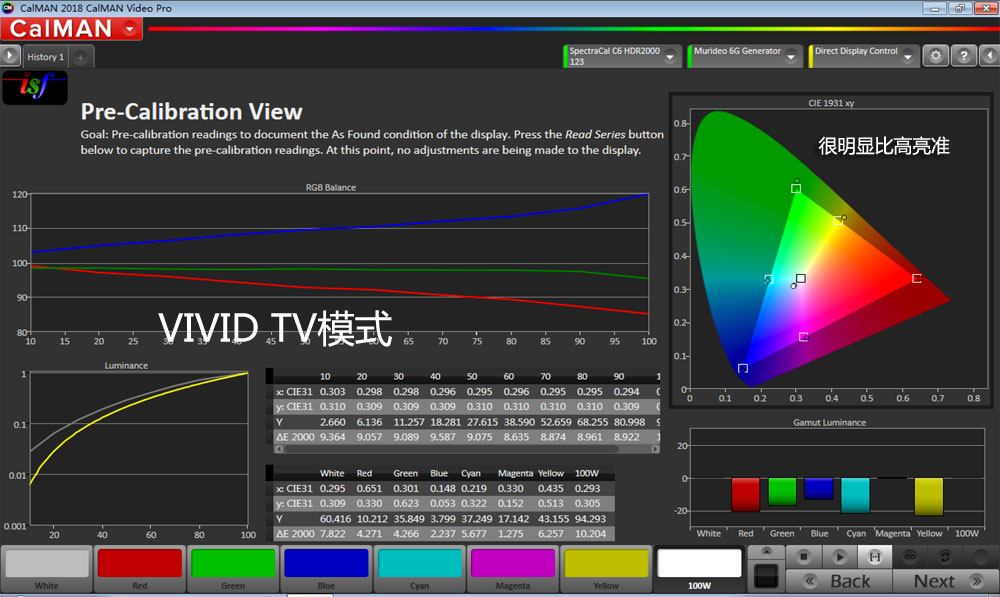Click the Luminance chart

138,449
